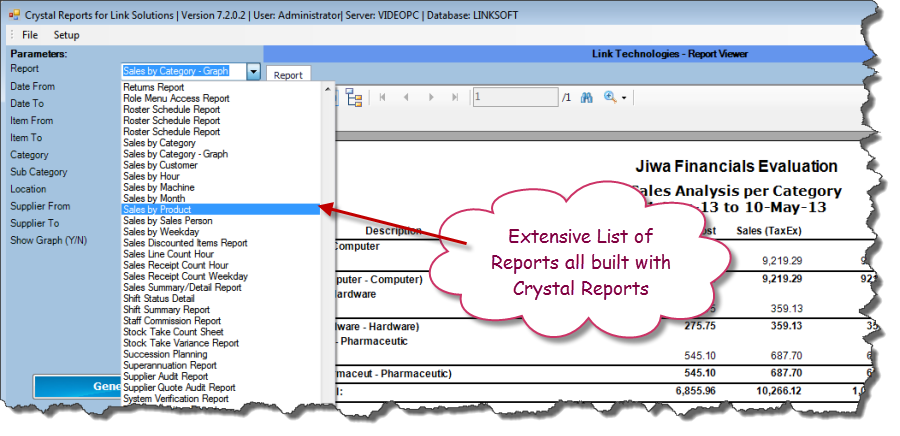
Task: Click the Report combo box text field
Action: coord(184,72)
